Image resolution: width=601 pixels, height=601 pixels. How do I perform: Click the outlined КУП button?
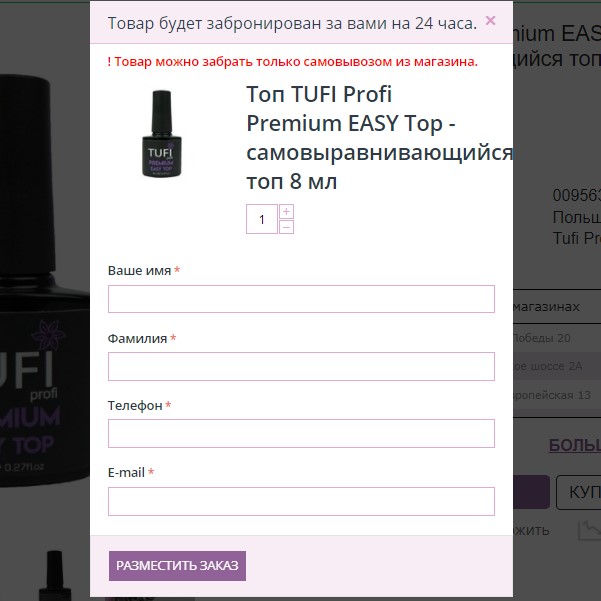tap(578, 492)
